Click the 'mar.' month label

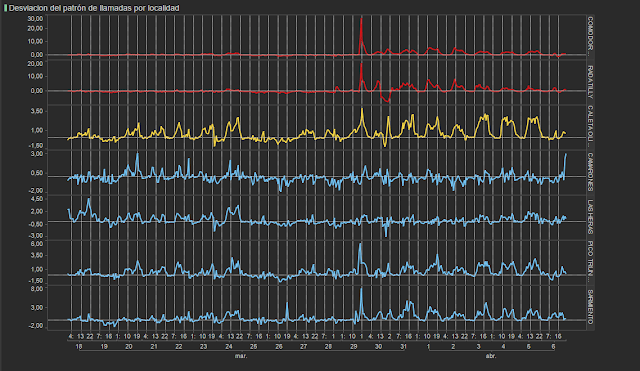241,356
